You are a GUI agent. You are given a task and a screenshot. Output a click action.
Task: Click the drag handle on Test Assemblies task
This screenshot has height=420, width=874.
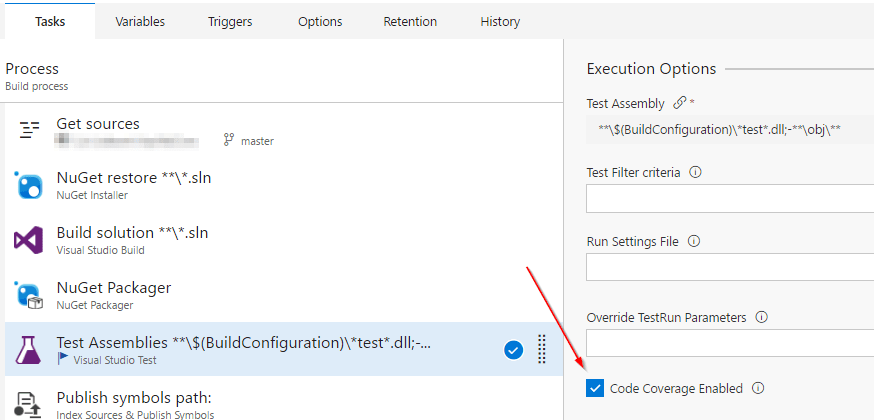coord(542,350)
